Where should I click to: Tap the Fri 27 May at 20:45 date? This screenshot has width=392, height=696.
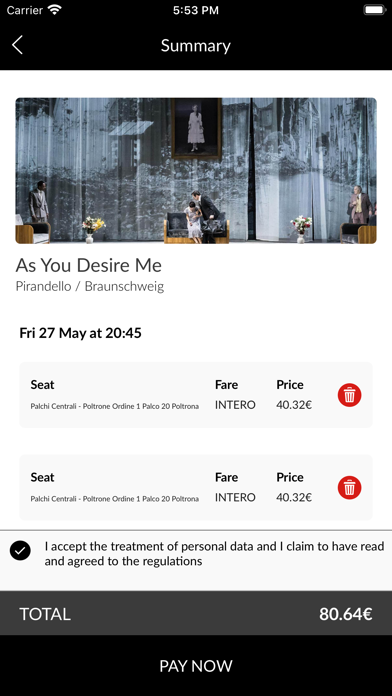[x=80, y=333]
